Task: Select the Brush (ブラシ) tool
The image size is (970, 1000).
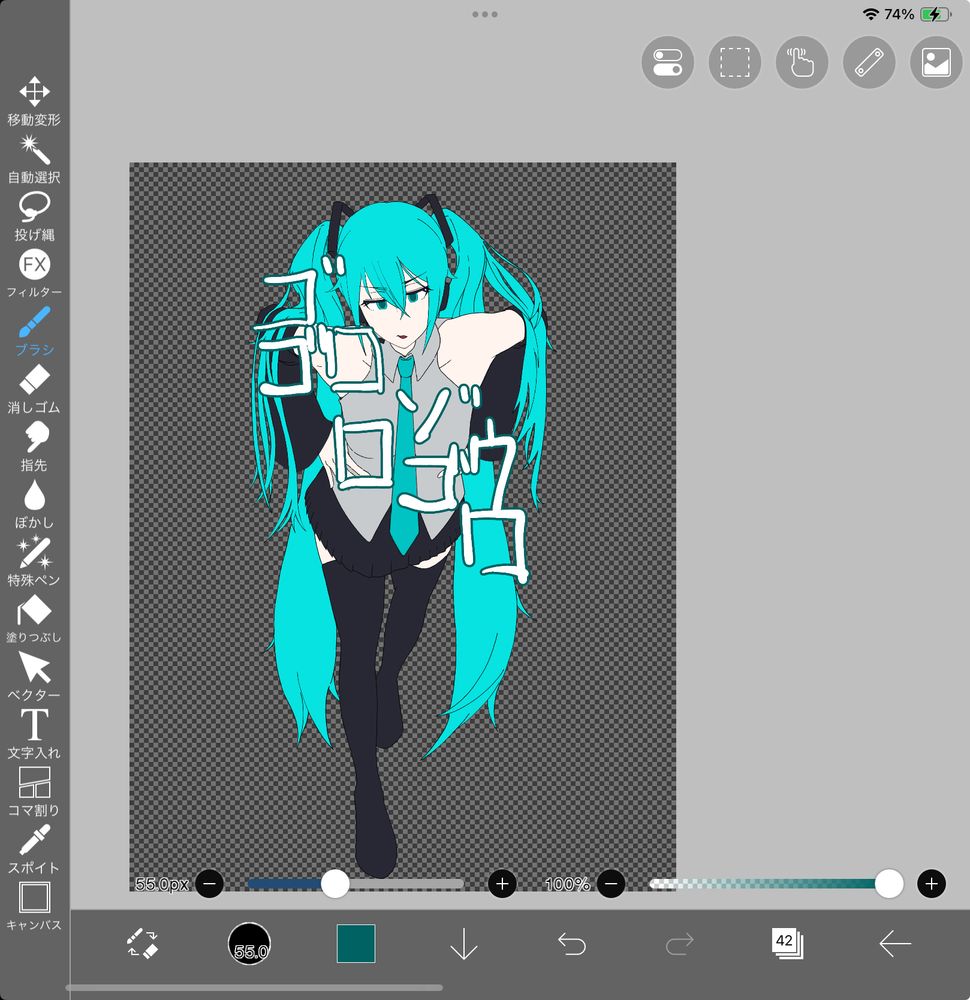Action: pos(34,332)
